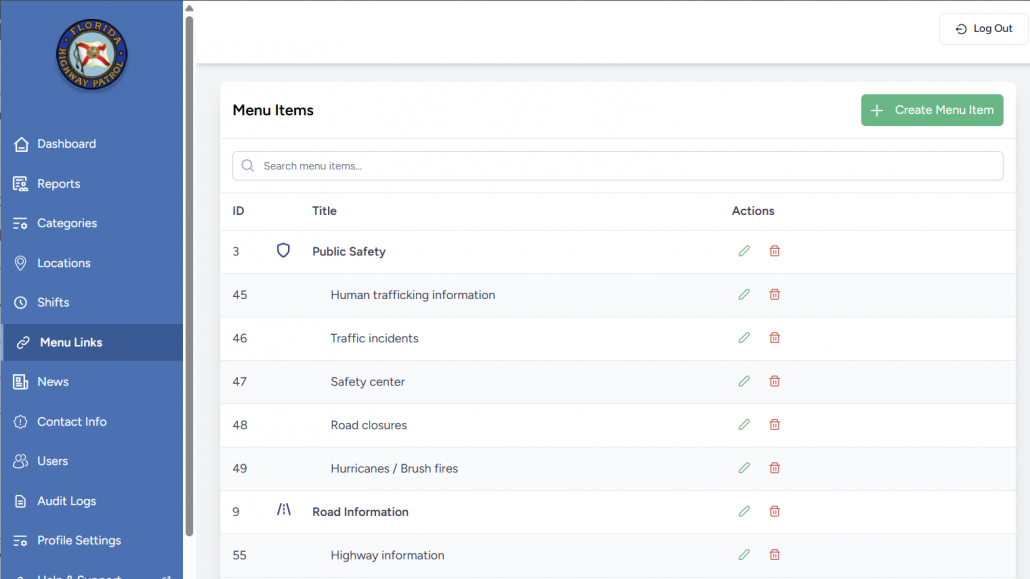Open Categories from the sidebar
The height and width of the screenshot is (579, 1030).
[x=67, y=223]
